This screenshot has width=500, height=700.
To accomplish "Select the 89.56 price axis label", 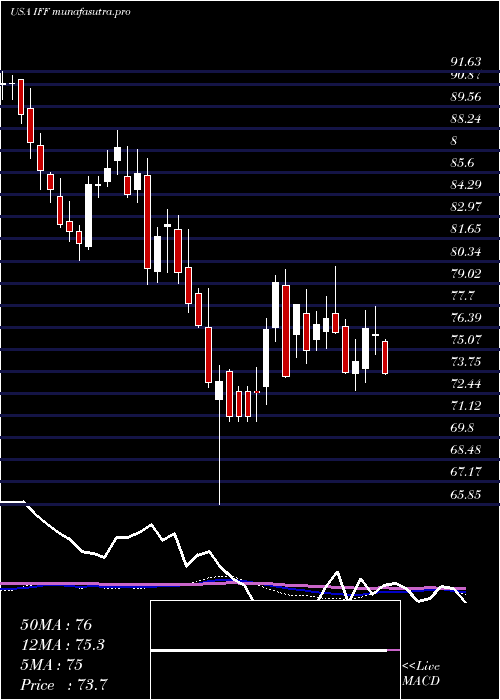I will [x=466, y=97].
